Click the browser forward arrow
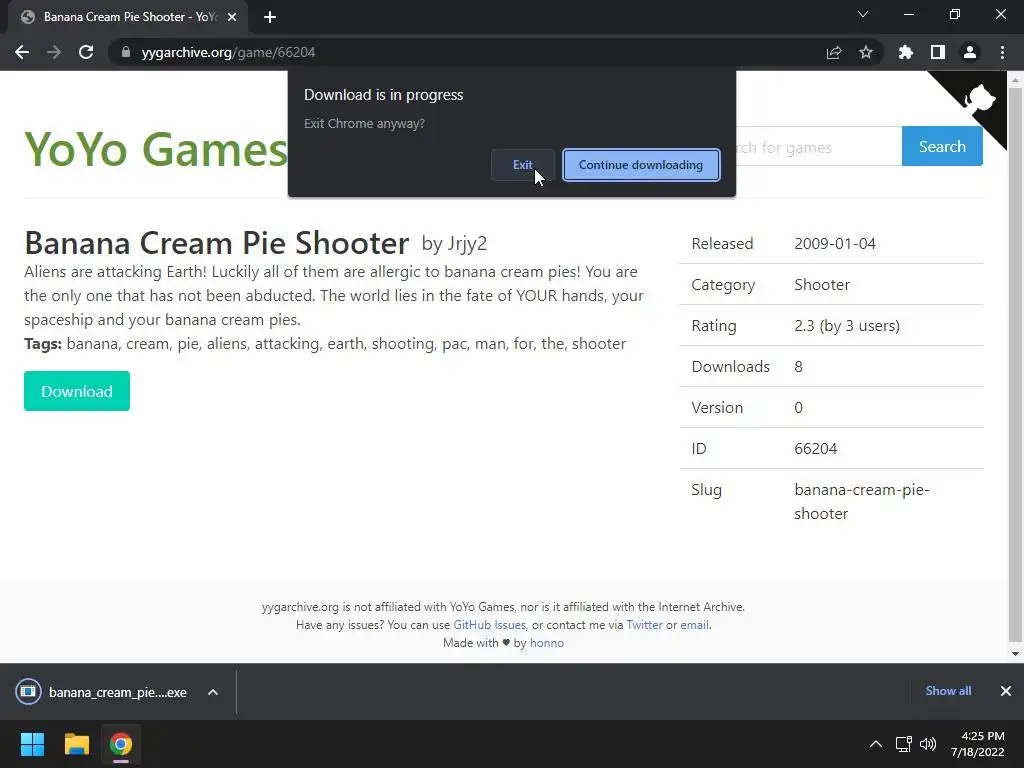The height and width of the screenshot is (768, 1024). [54, 52]
